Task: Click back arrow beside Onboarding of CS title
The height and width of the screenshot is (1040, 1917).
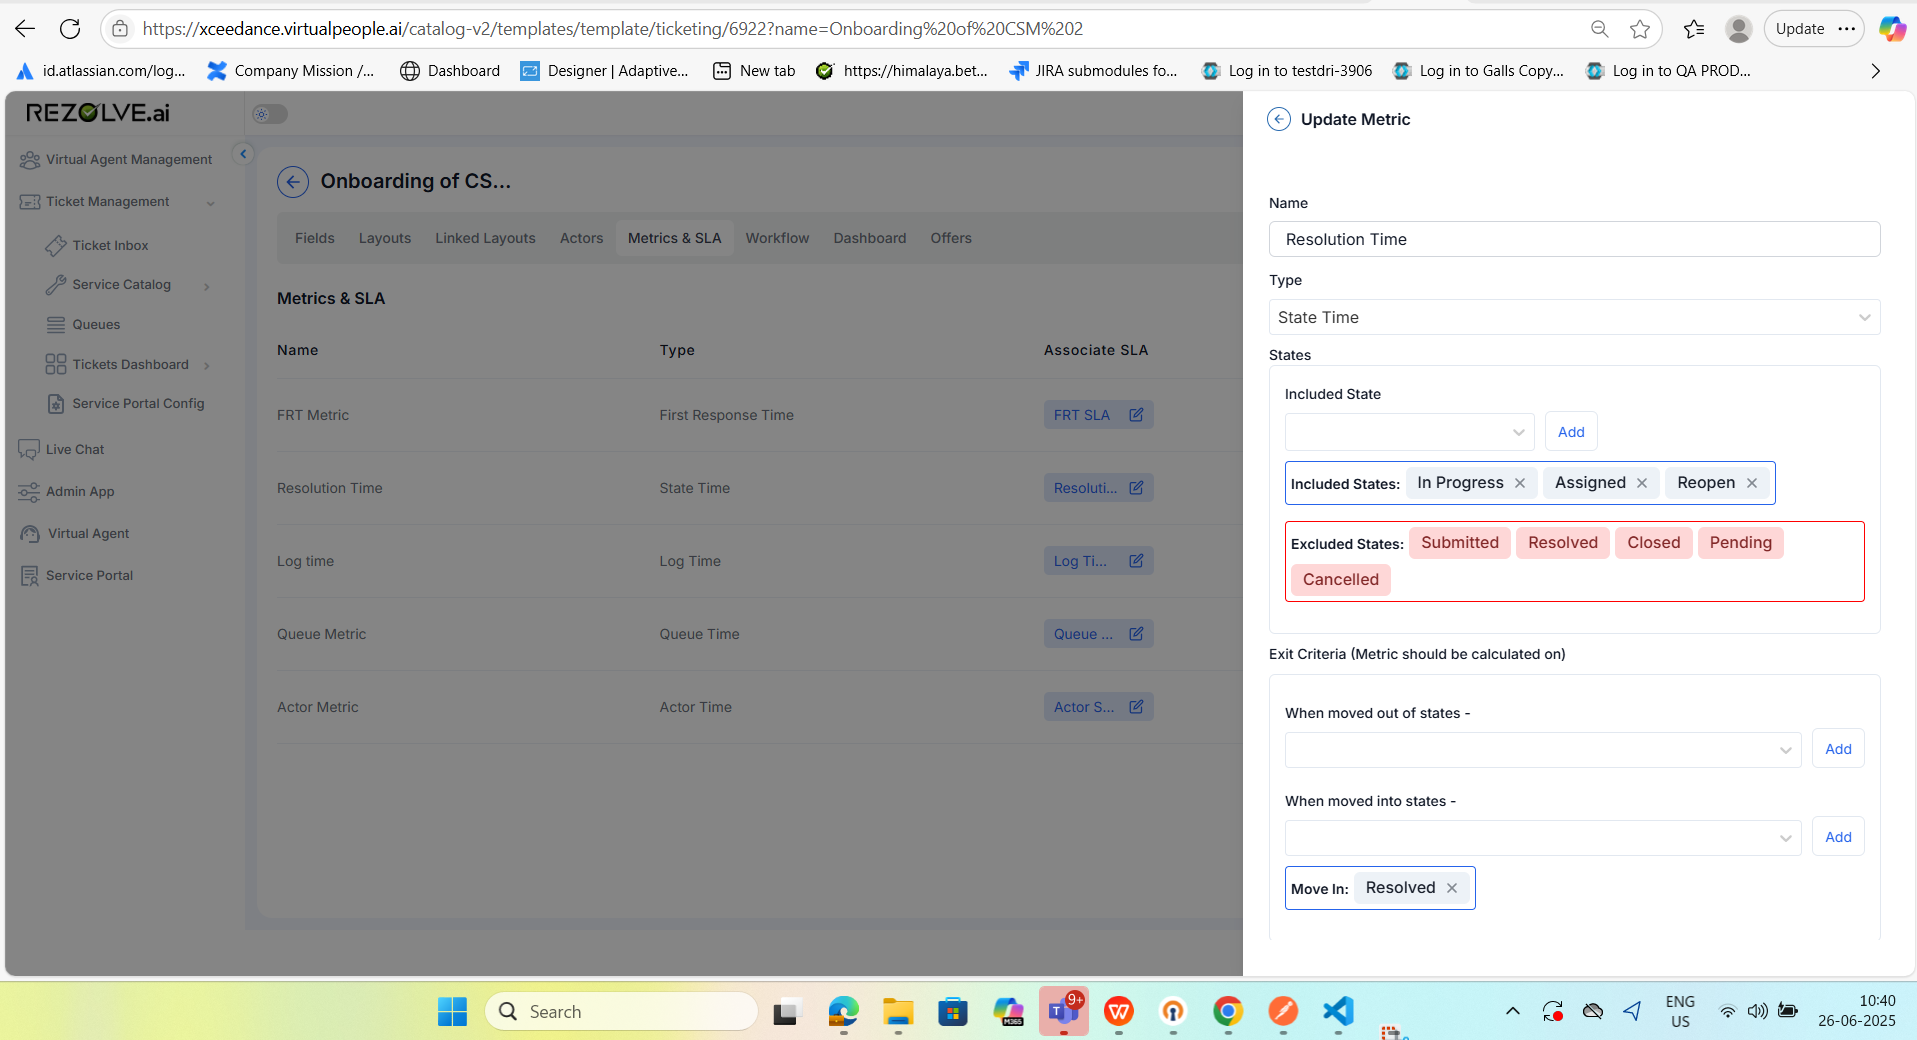Action: (293, 181)
